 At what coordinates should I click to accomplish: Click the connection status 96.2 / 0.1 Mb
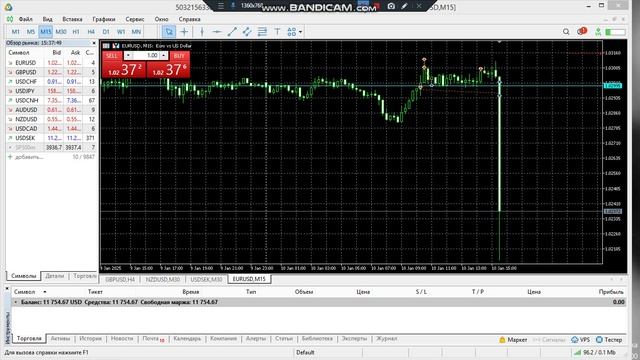594,352
